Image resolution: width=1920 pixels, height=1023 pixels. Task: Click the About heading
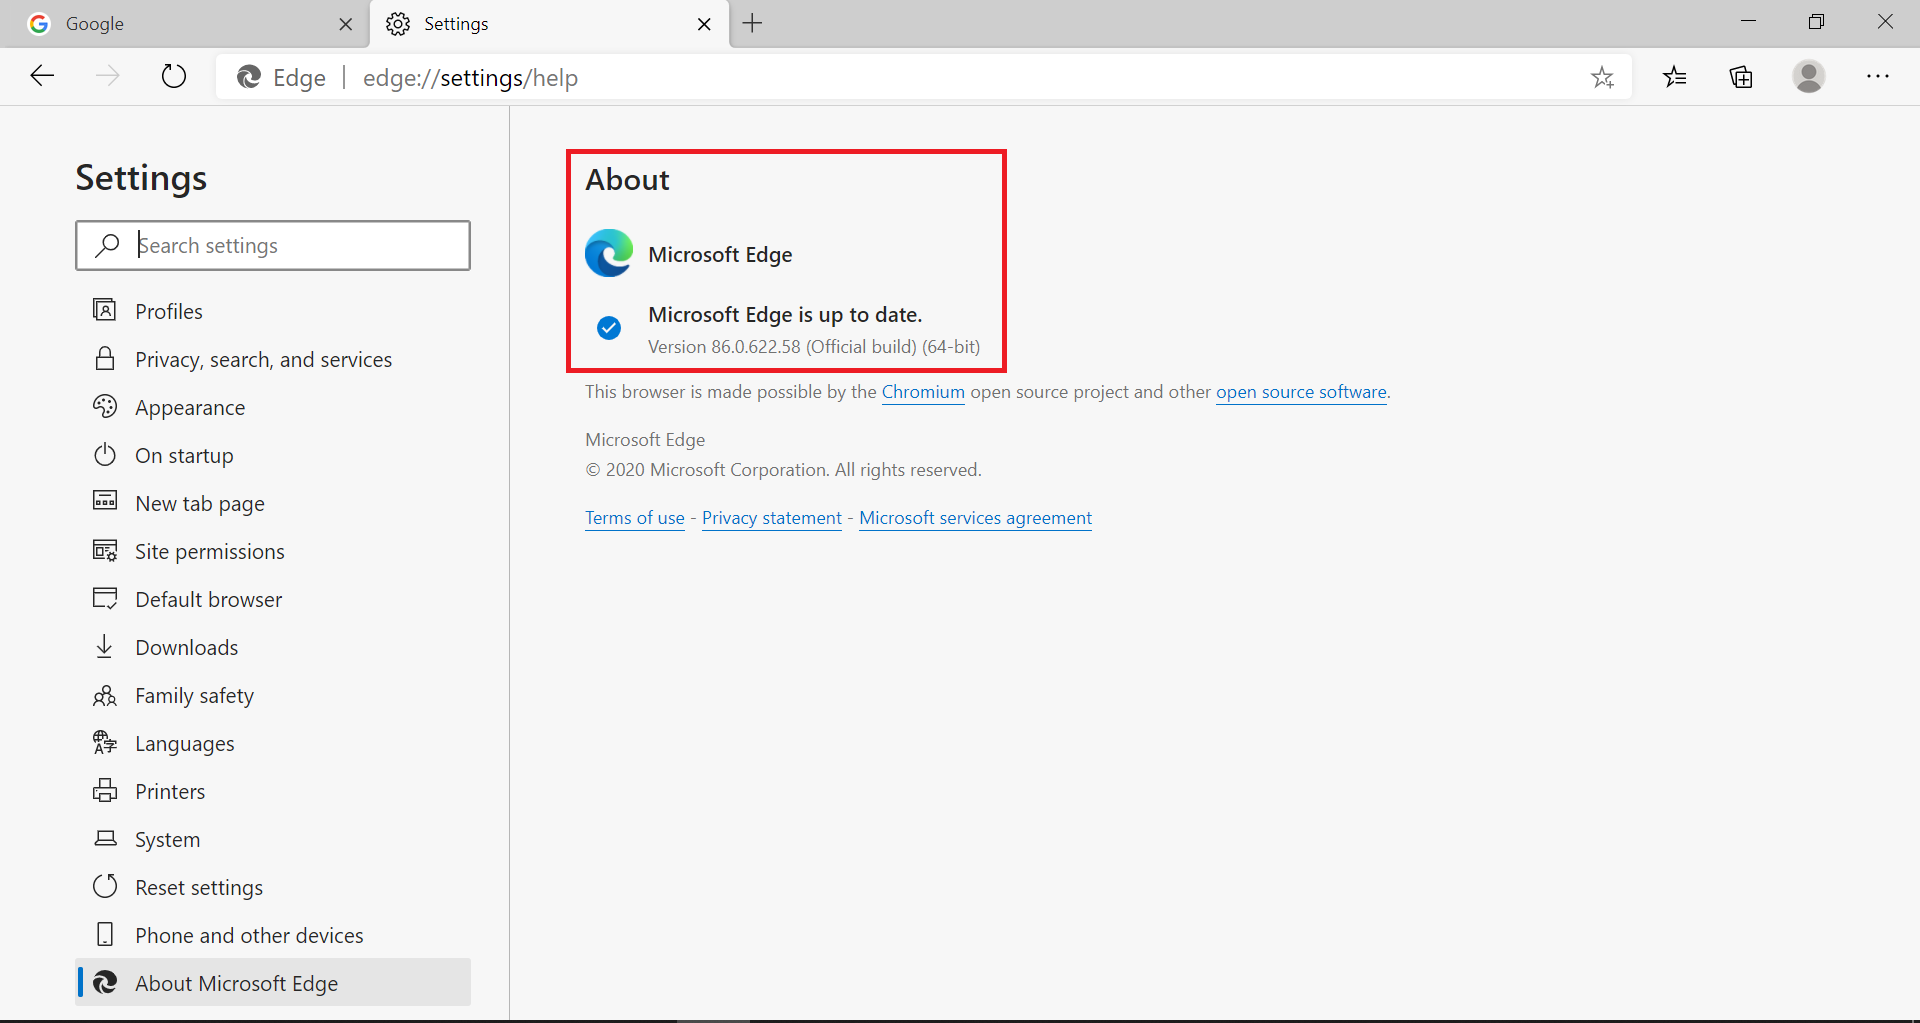tap(627, 180)
